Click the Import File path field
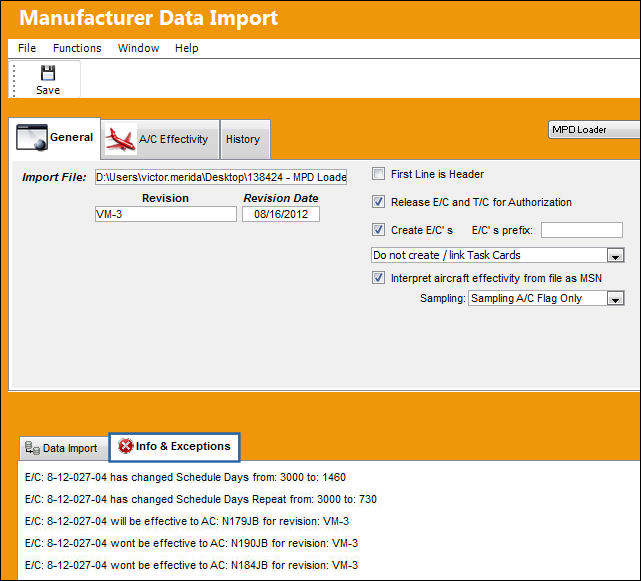The image size is (641, 581). 221,177
